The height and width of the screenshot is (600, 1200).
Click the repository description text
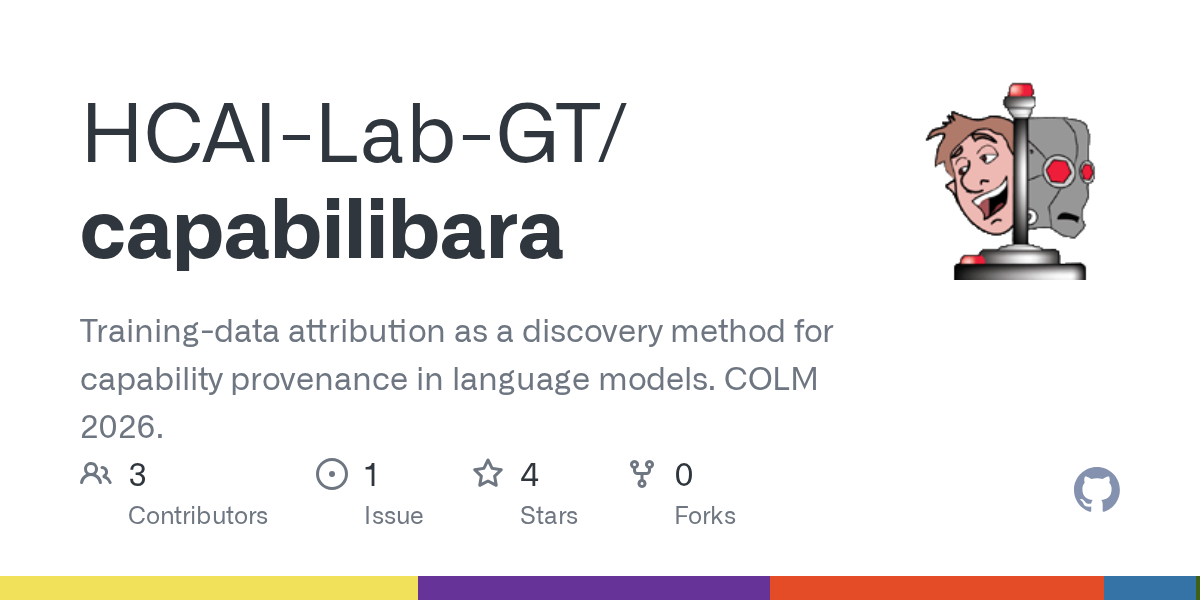[x=457, y=379]
